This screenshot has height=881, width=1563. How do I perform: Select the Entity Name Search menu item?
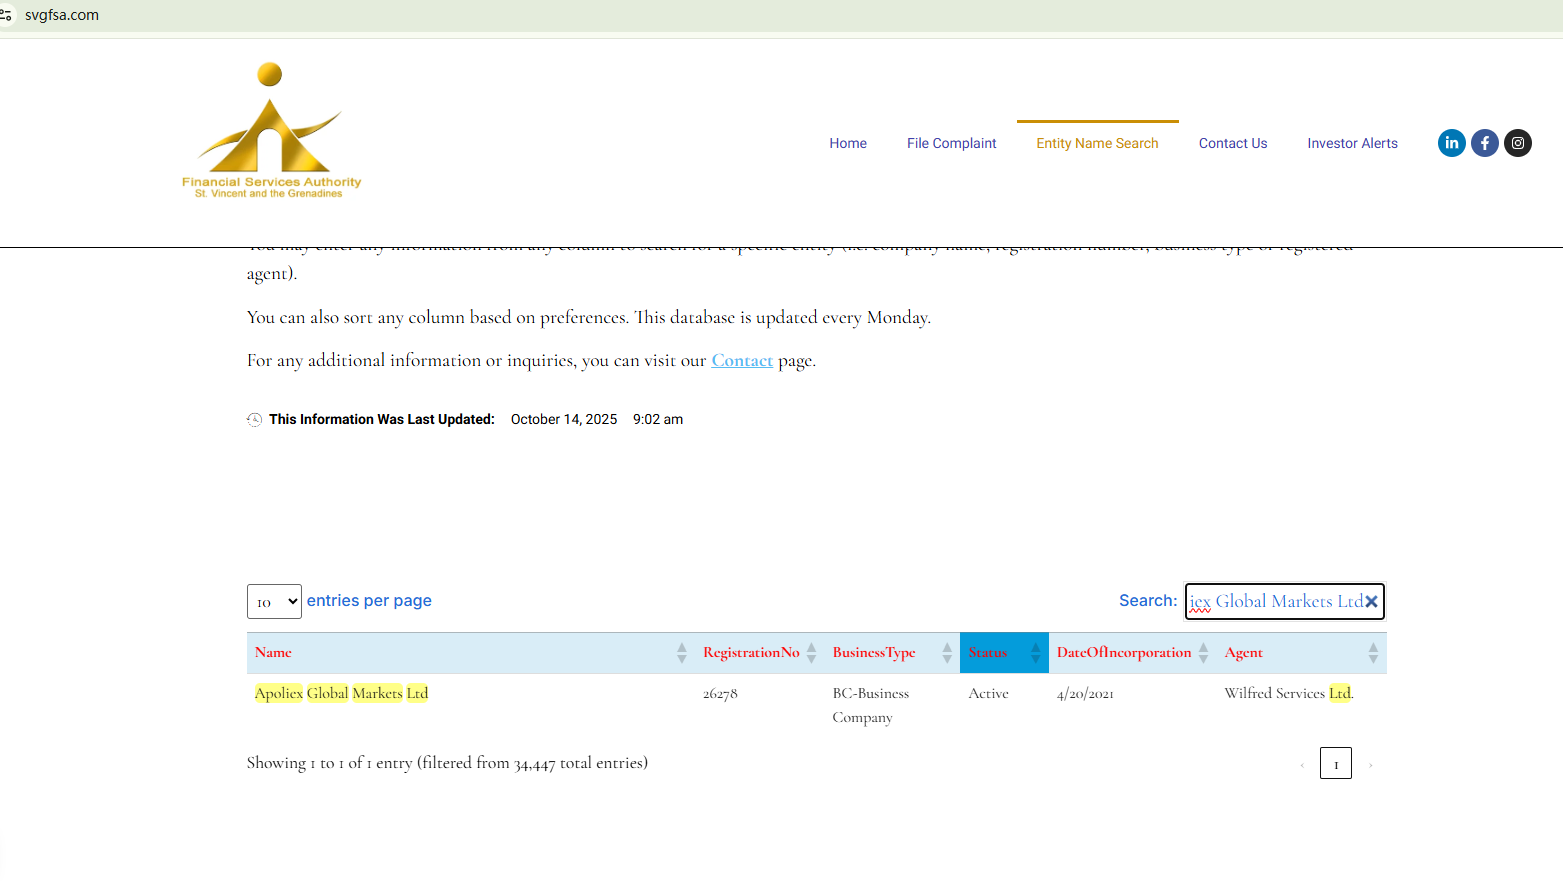[x=1097, y=143]
